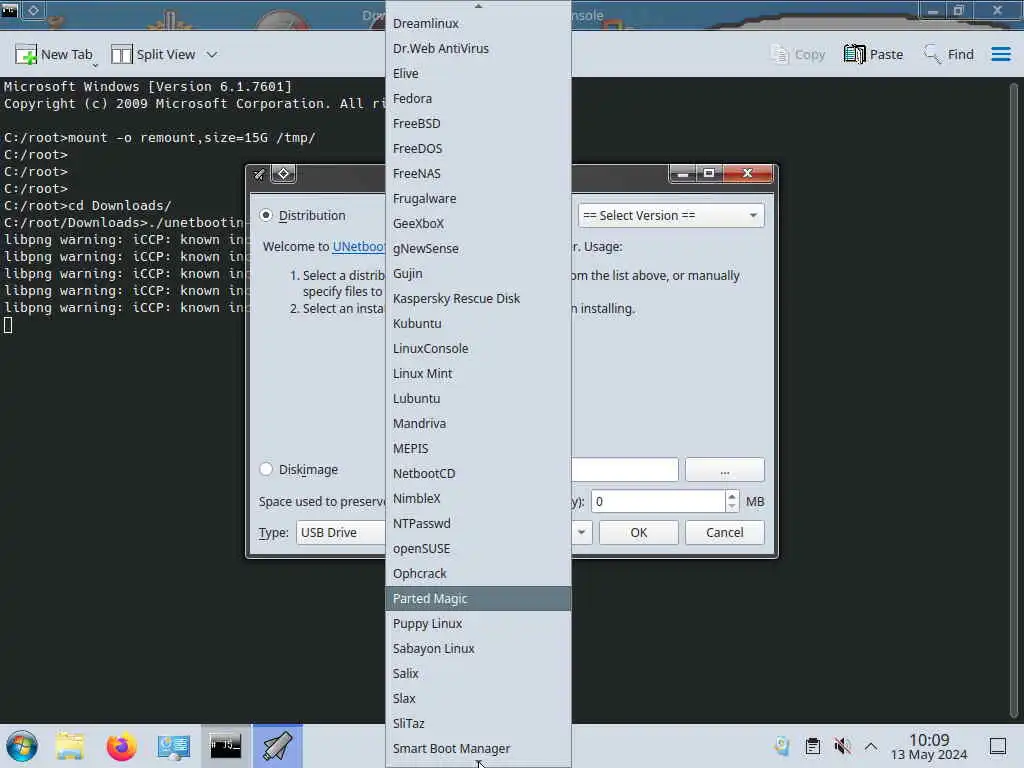Click the Konsole titlebar diamond icon
This screenshot has height=768, width=1024.
tap(33, 10)
